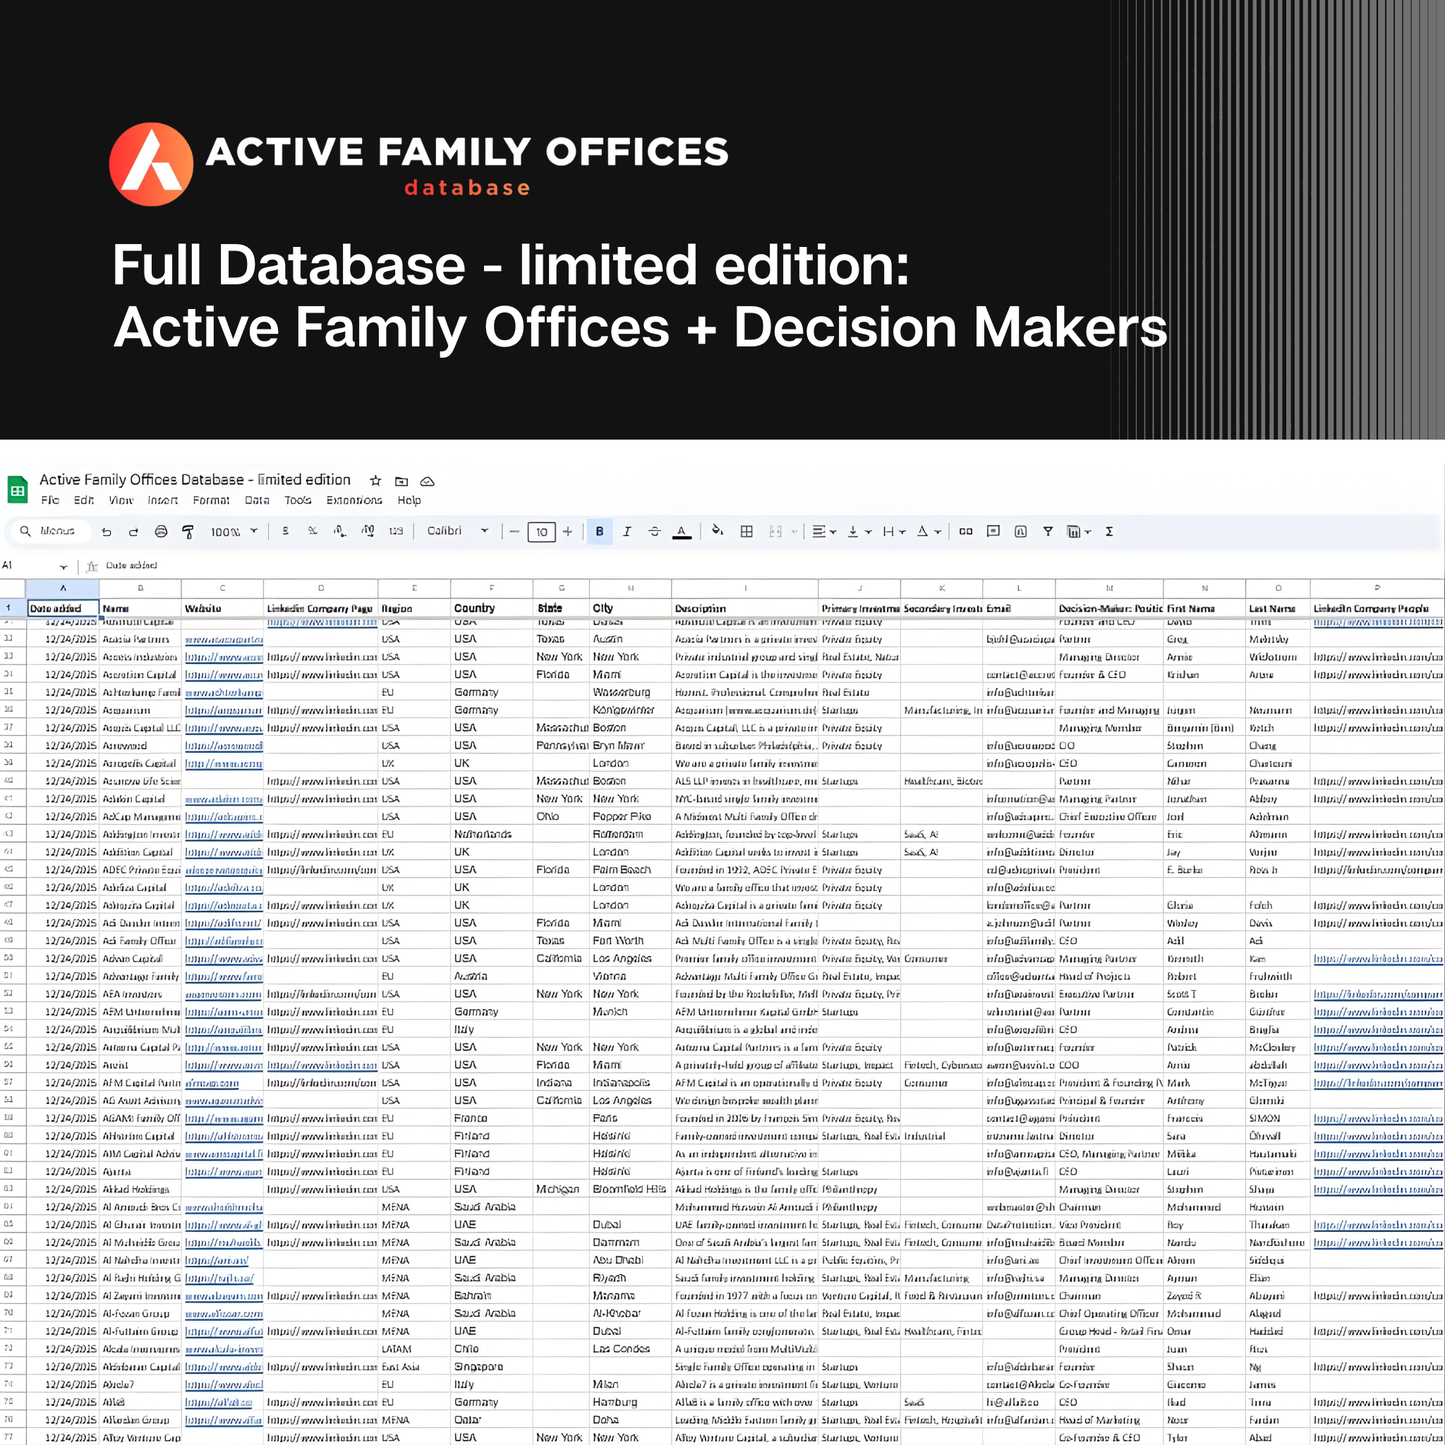Open the Format menu
1445x1445 pixels.
point(211,500)
